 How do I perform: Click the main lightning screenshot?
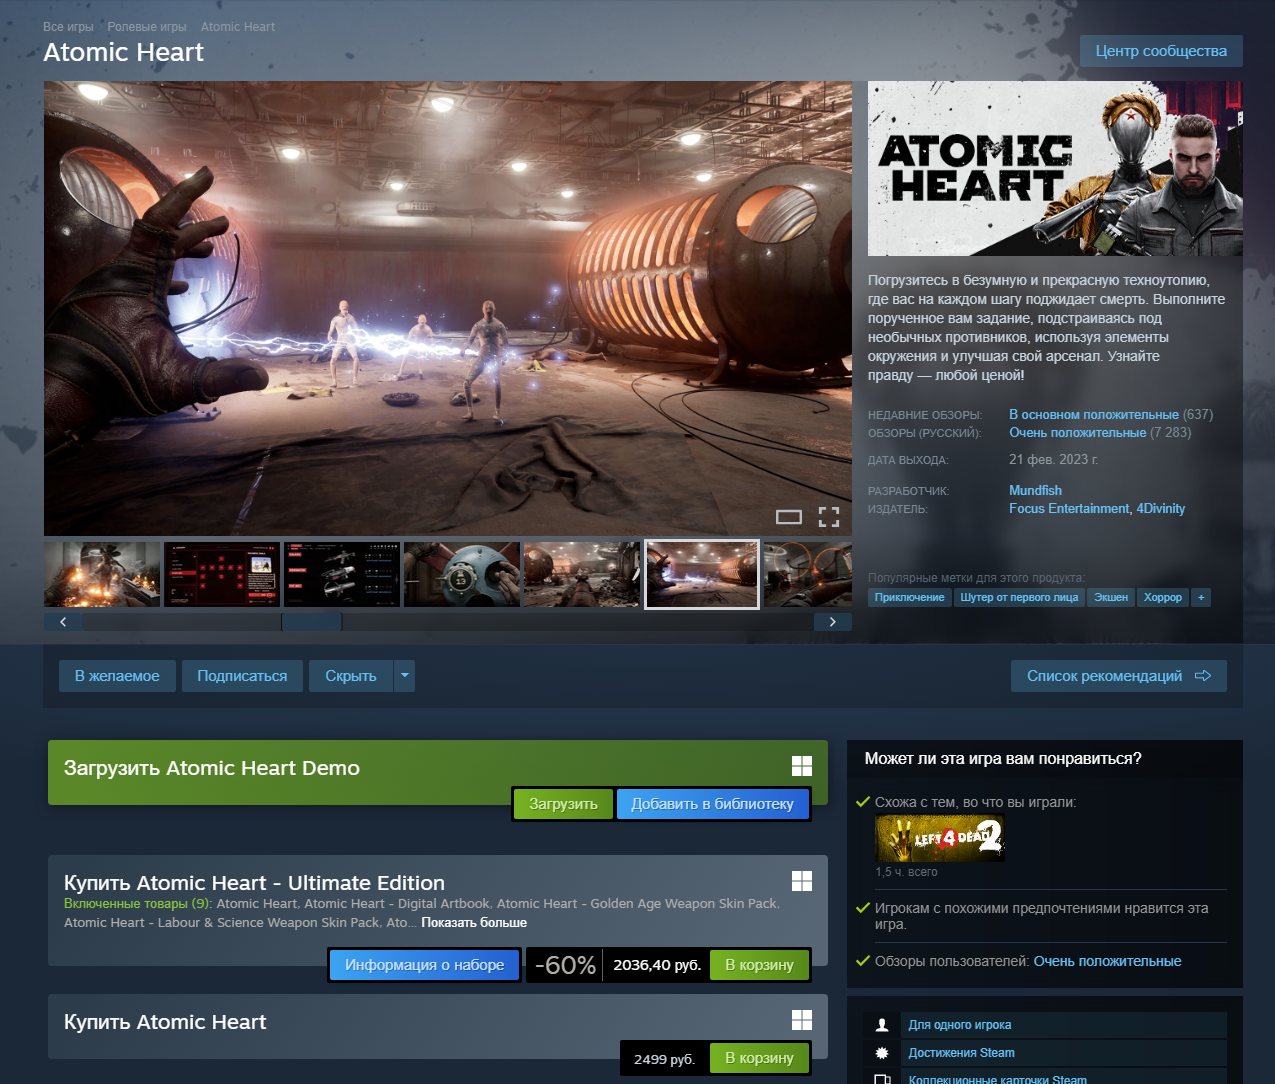tap(448, 308)
